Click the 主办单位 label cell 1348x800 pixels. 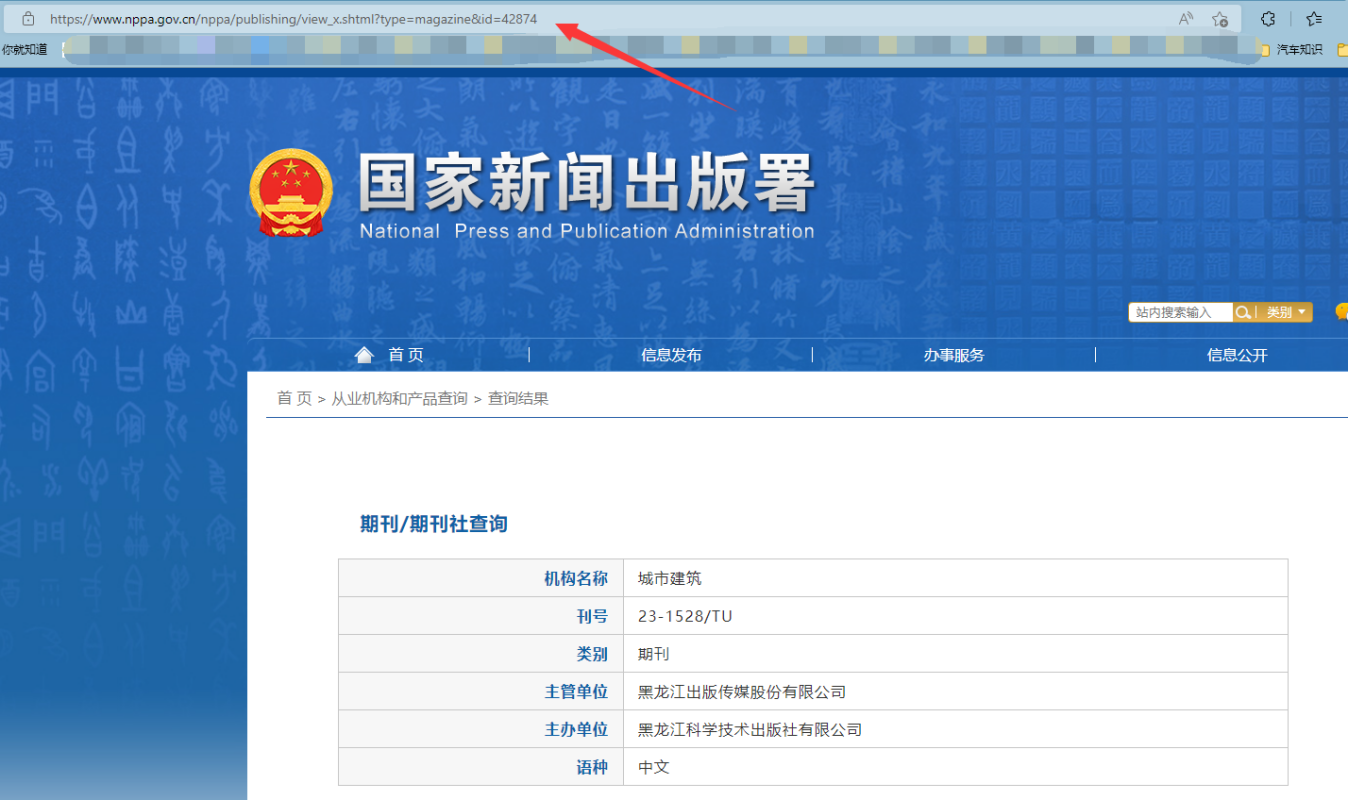[x=481, y=730]
